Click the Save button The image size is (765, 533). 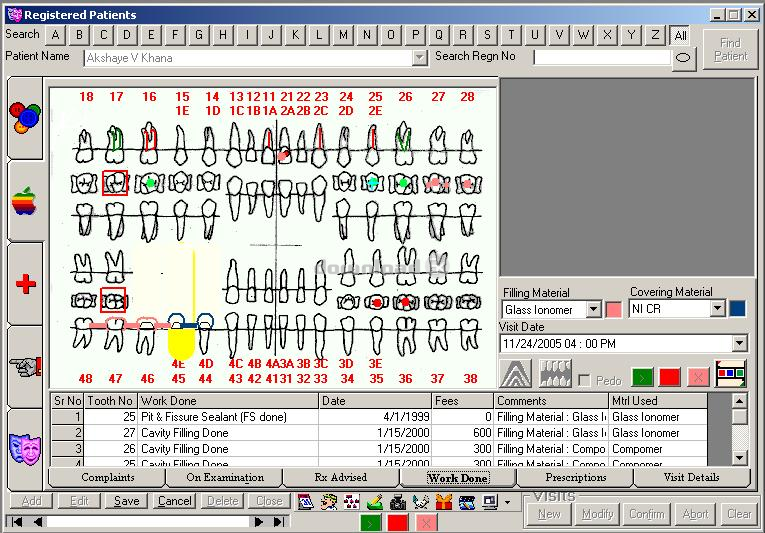126,501
